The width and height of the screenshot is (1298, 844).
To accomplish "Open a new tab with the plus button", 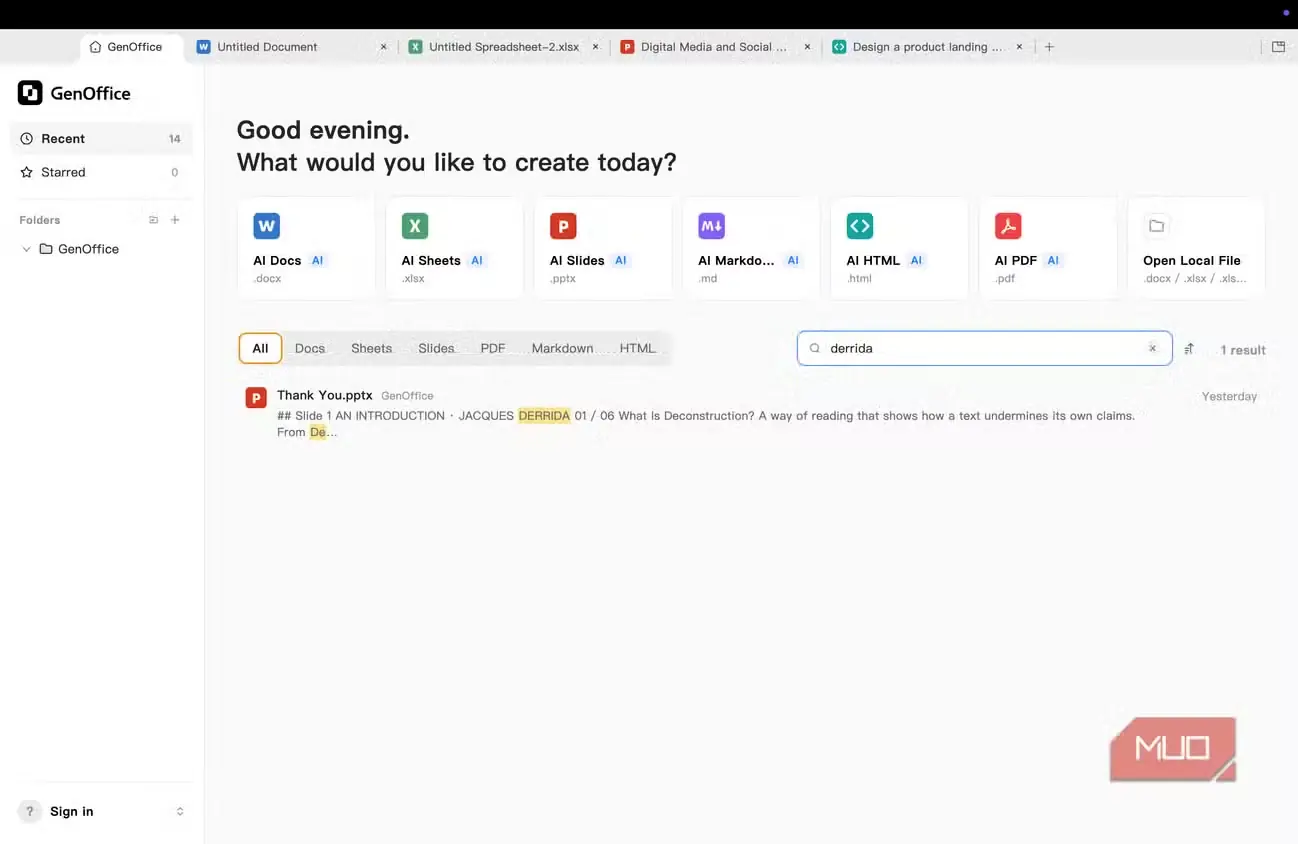I will 1049,47.
